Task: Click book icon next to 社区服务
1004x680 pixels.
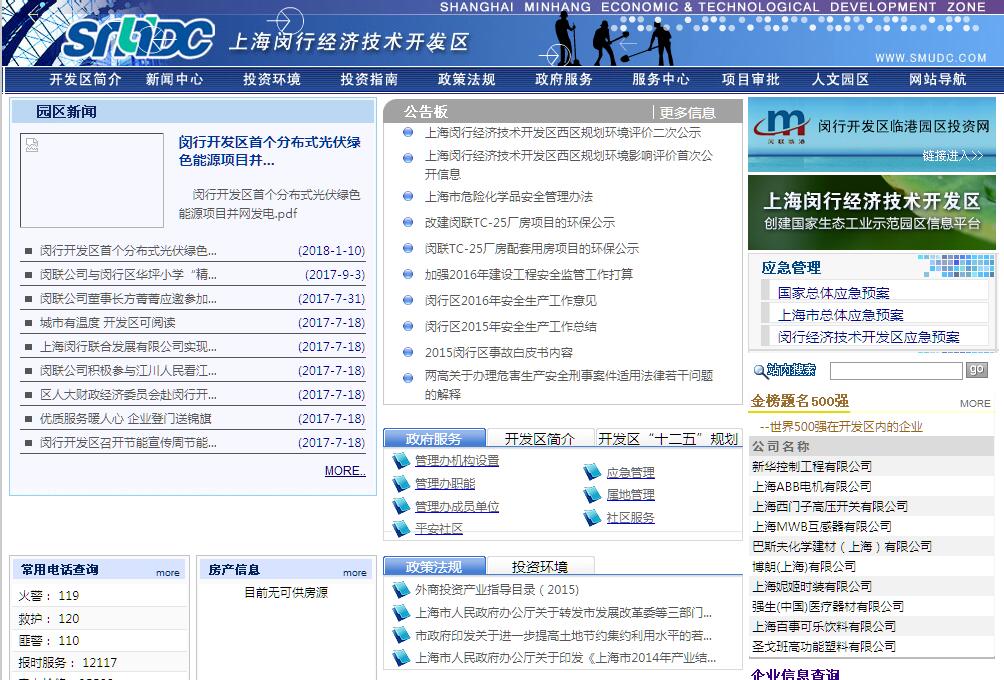Action: pos(593,517)
